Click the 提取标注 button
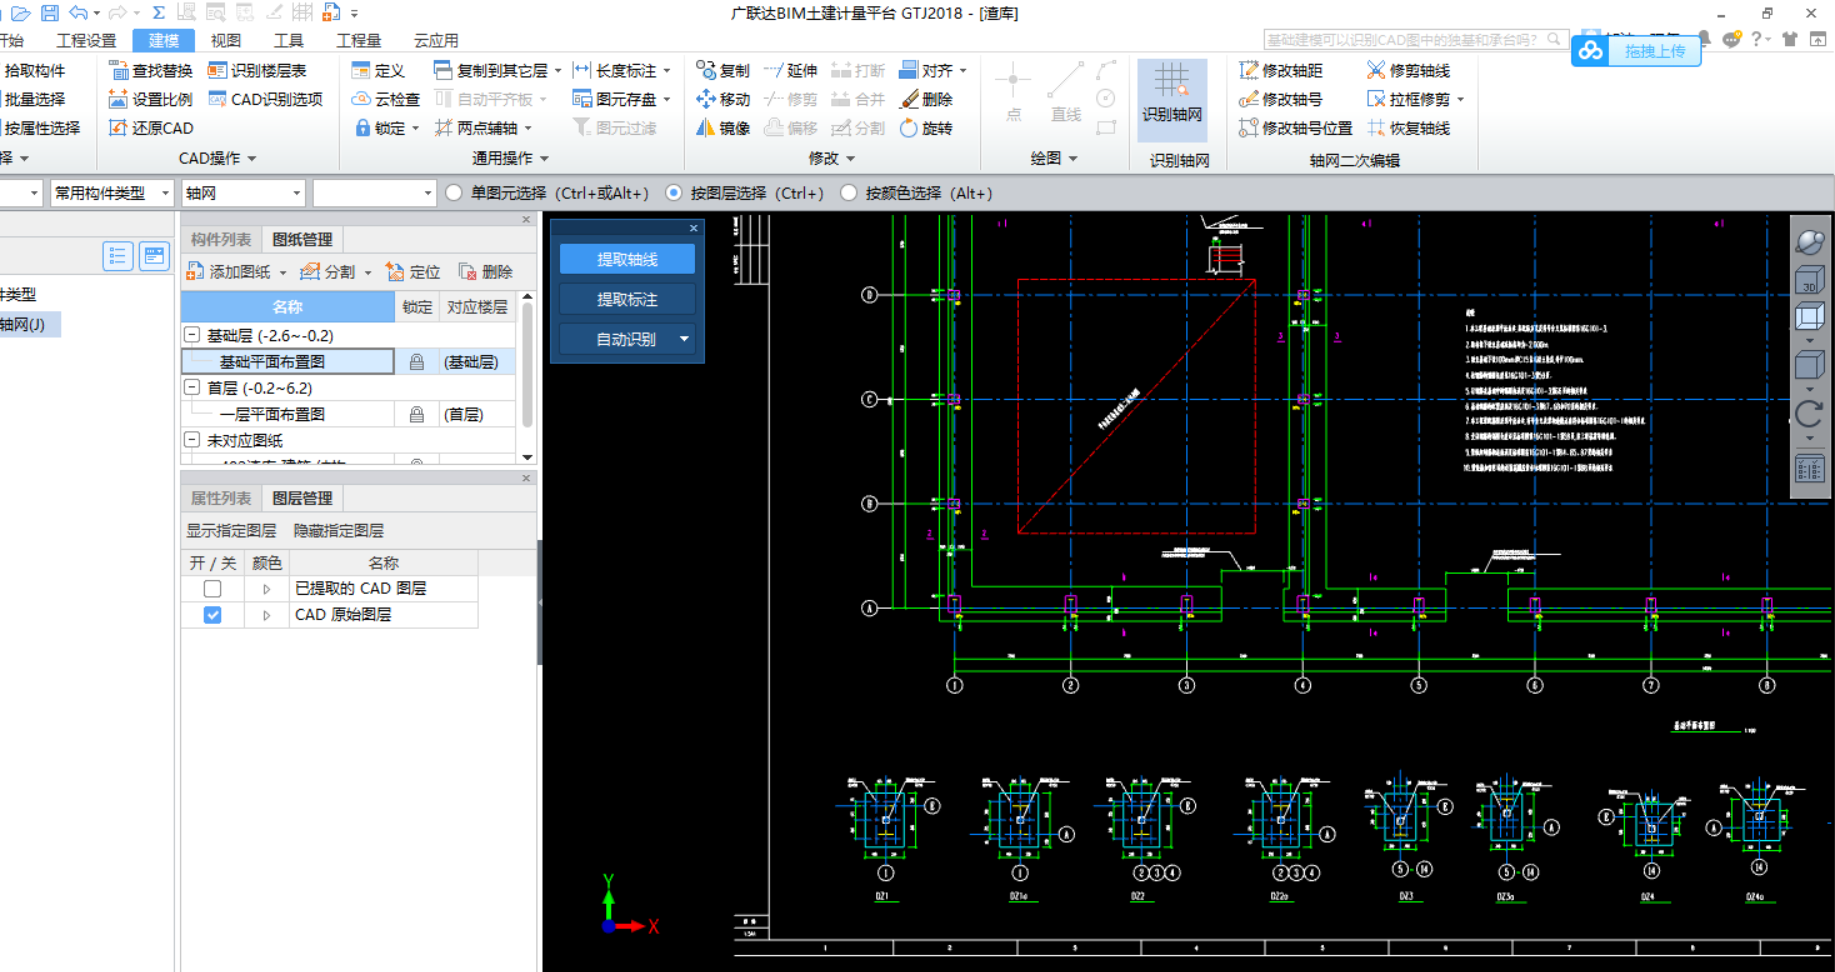Viewport: 1835px width, 972px height. (627, 299)
